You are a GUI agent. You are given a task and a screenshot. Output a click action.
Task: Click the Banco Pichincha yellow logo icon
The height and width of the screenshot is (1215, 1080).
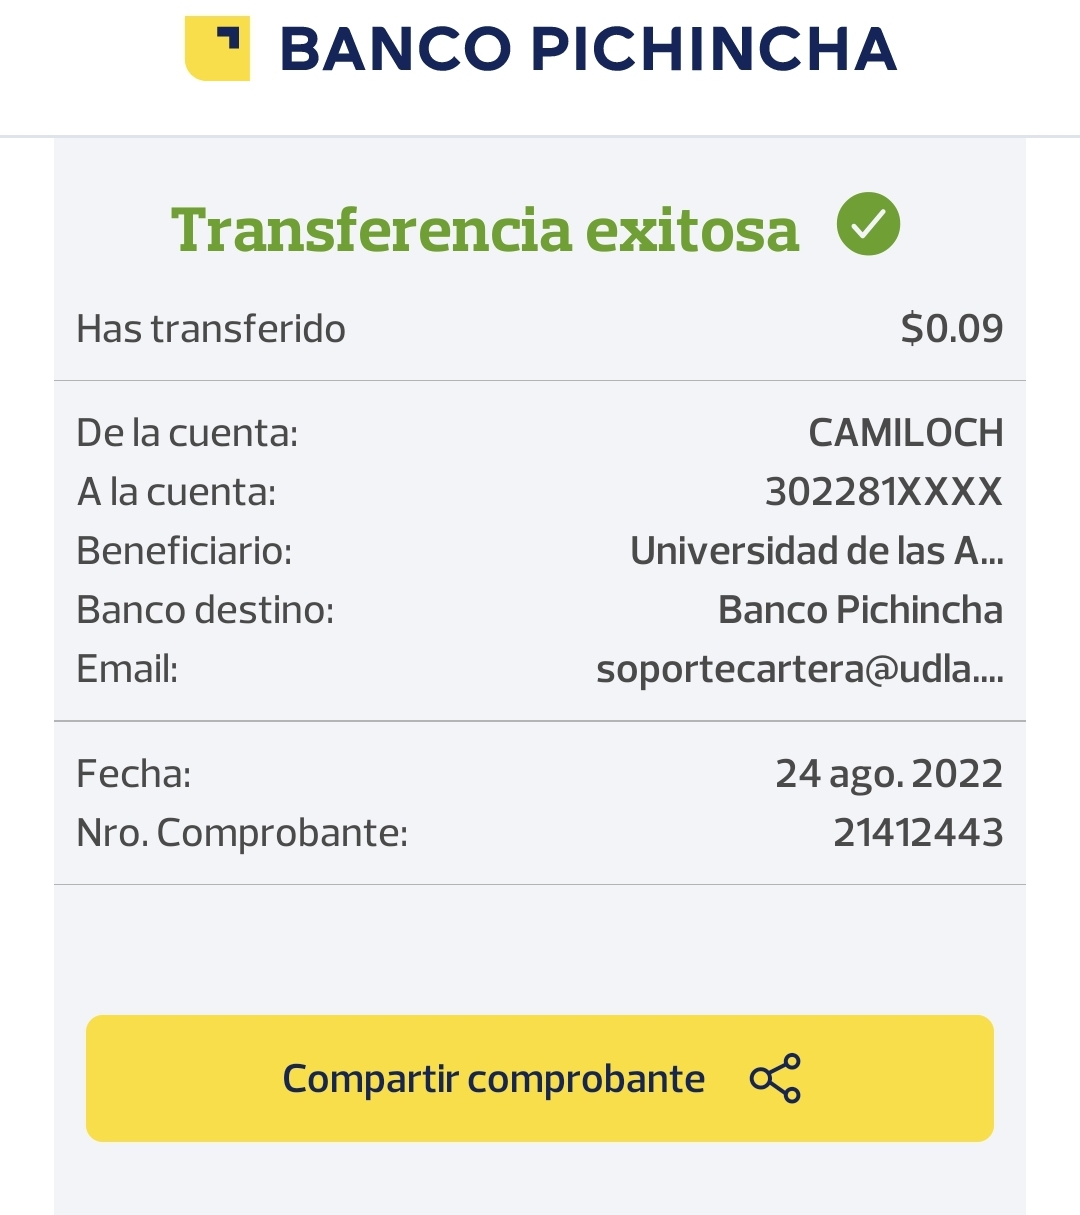[217, 48]
